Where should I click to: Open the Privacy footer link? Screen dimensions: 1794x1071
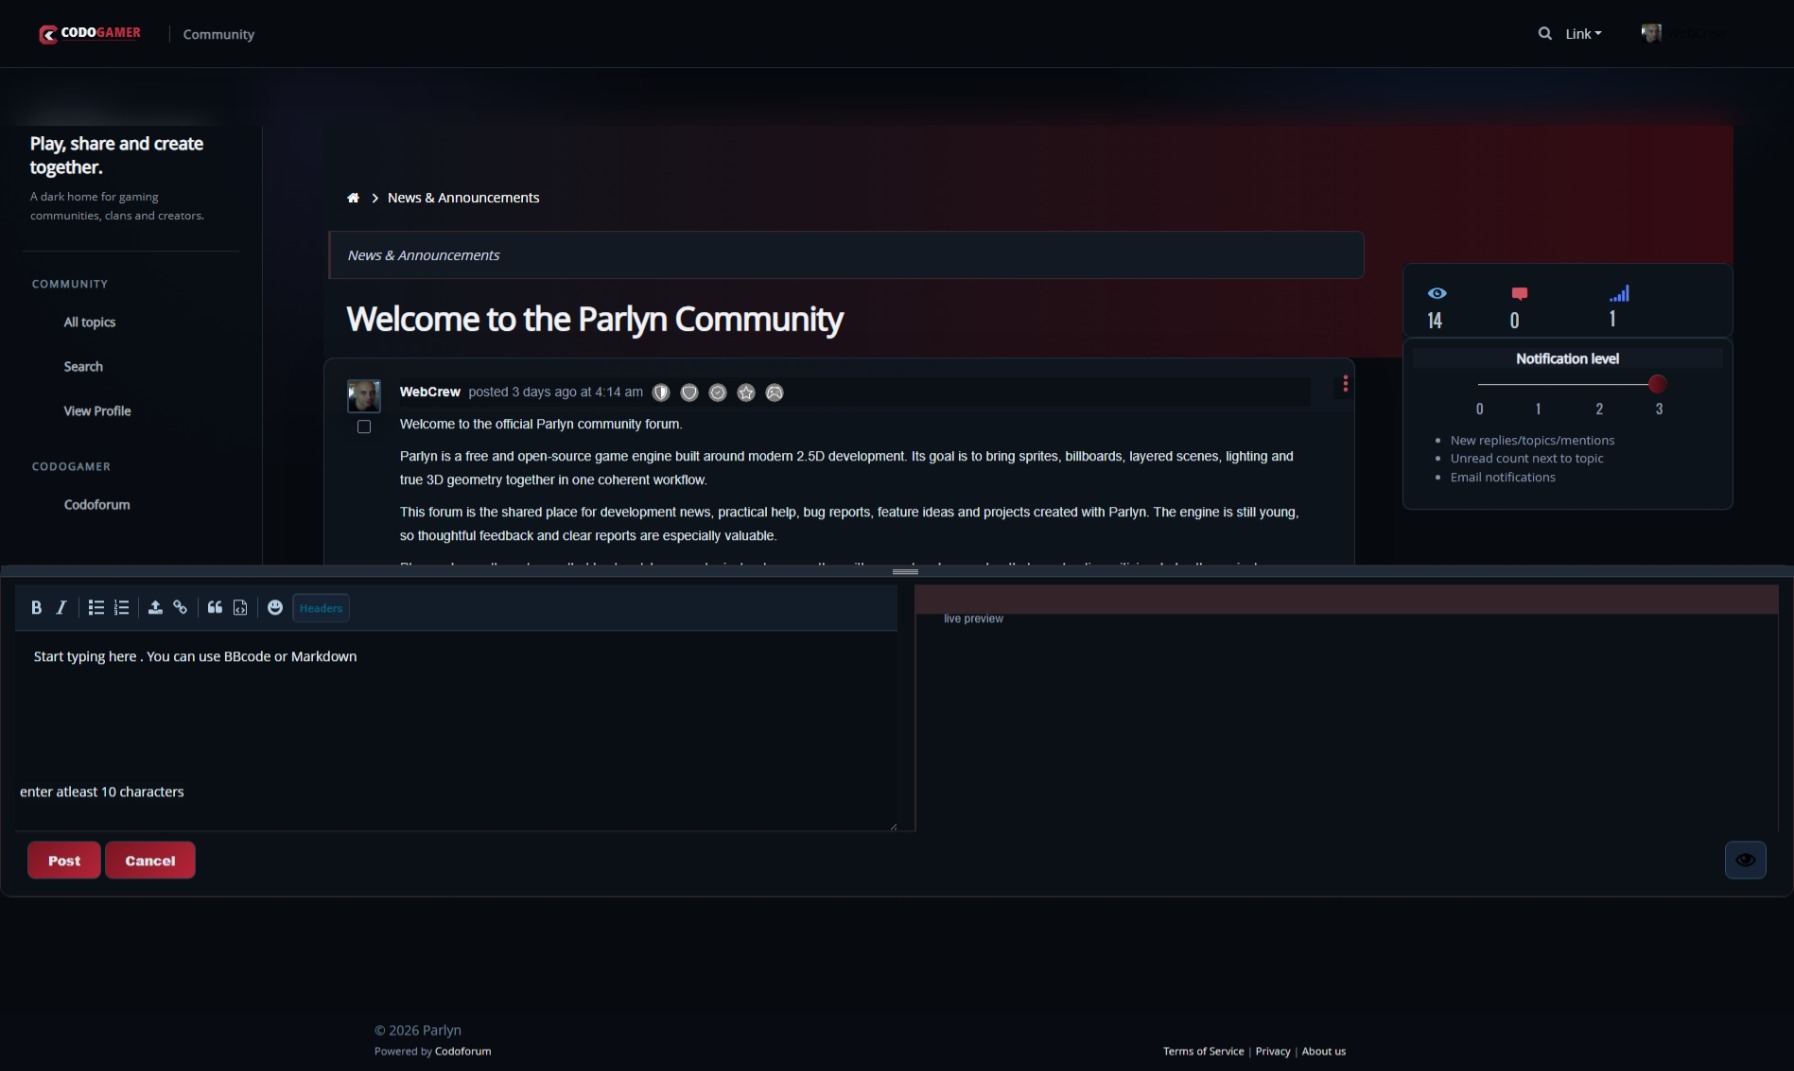[1273, 1052]
